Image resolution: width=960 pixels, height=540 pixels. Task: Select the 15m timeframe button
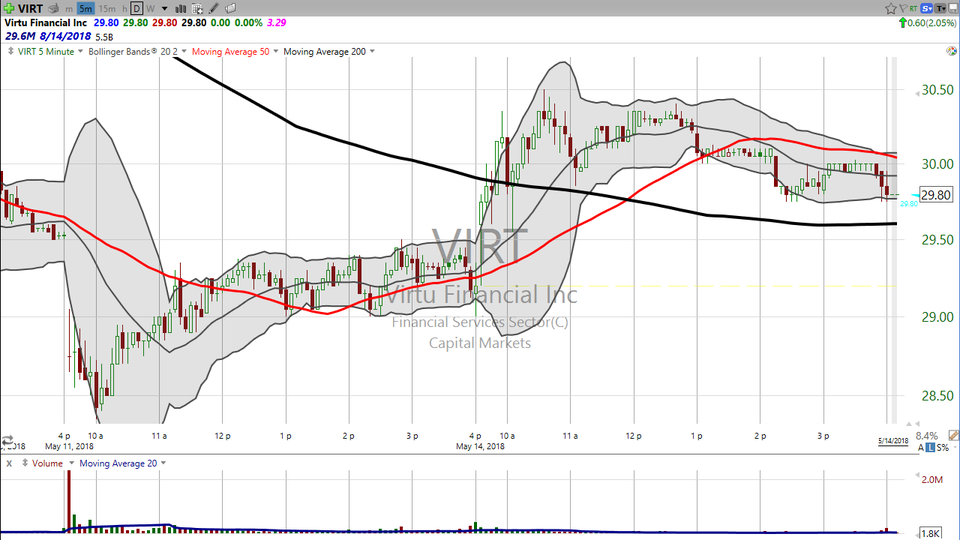point(107,9)
